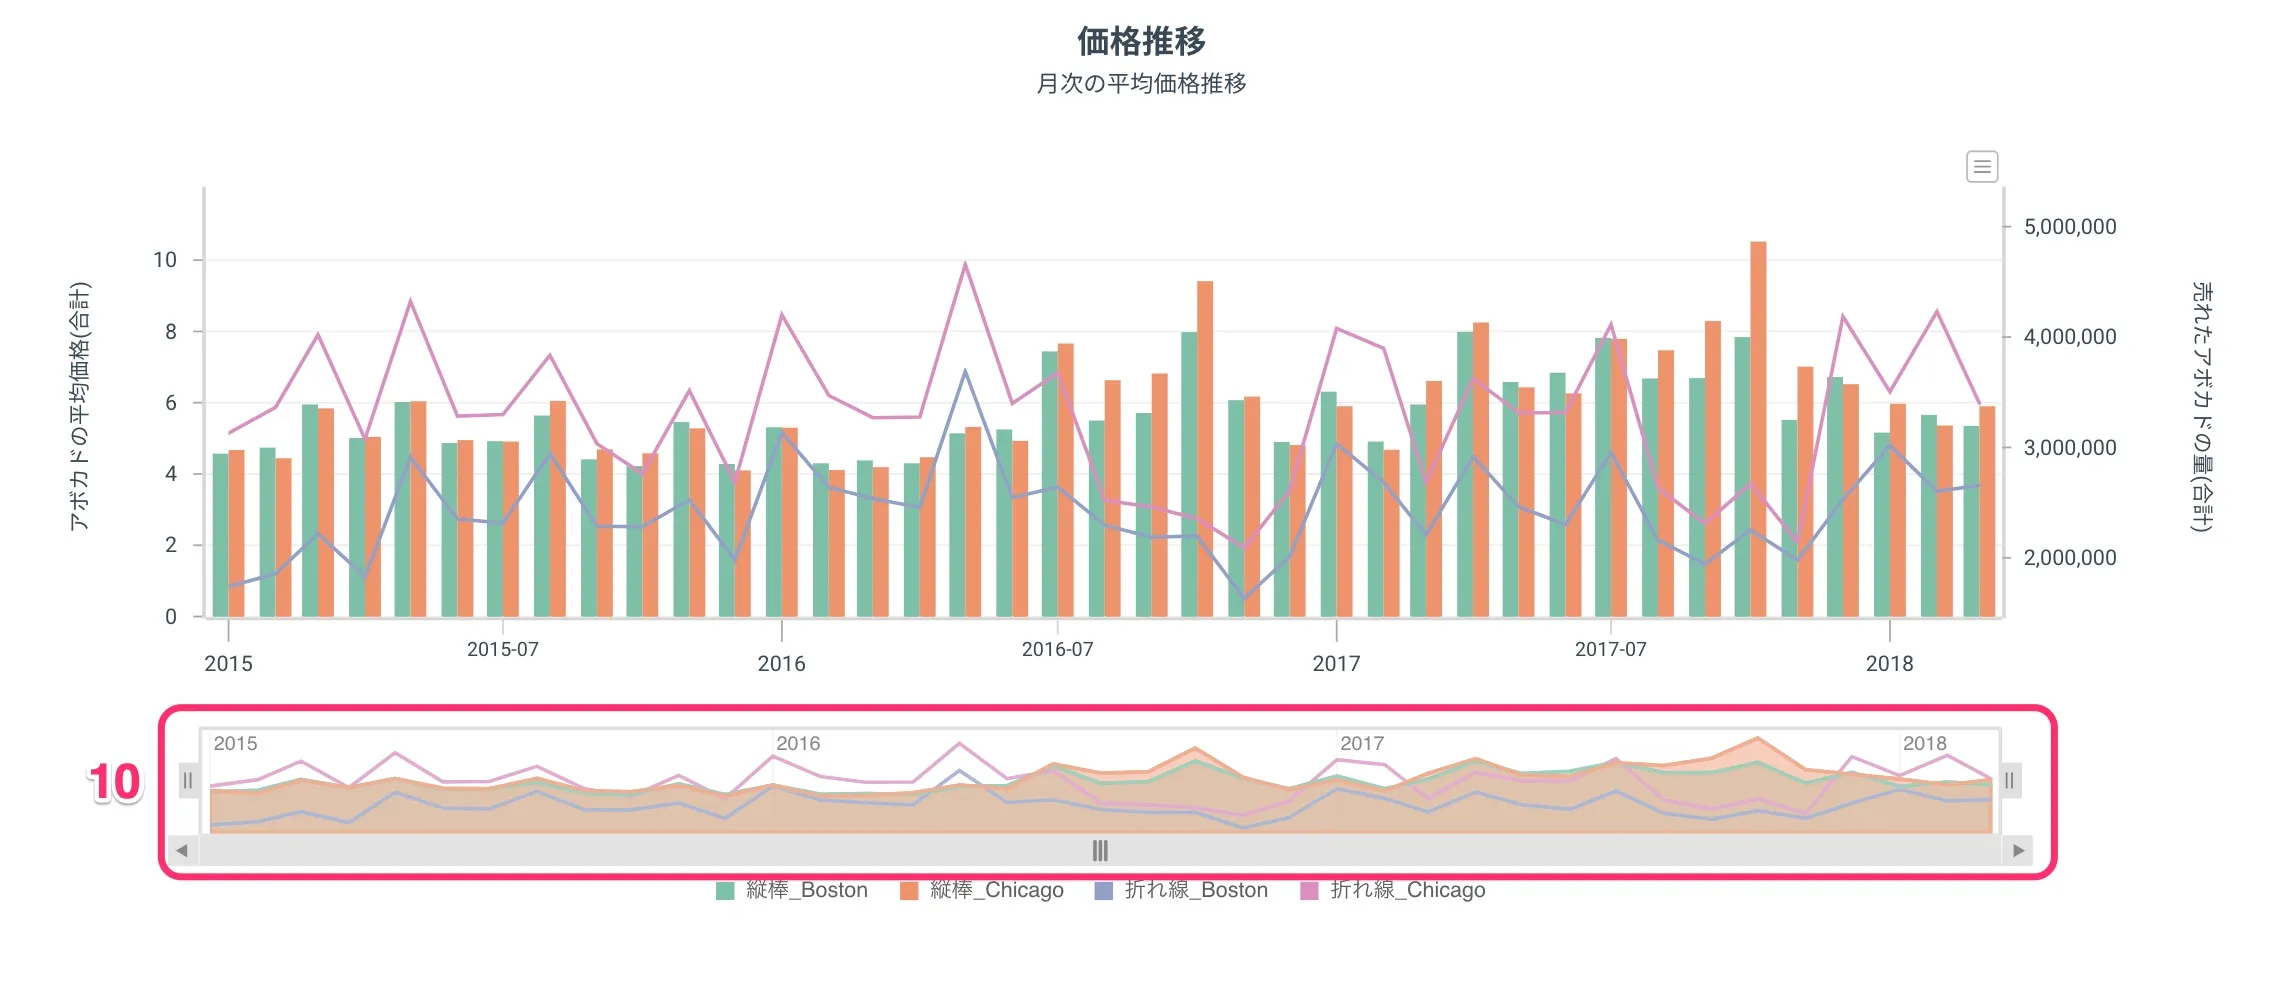This screenshot has width=2282, height=982.
Task: Click the 2015 label on the main x-axis
Action: point(228,664)
